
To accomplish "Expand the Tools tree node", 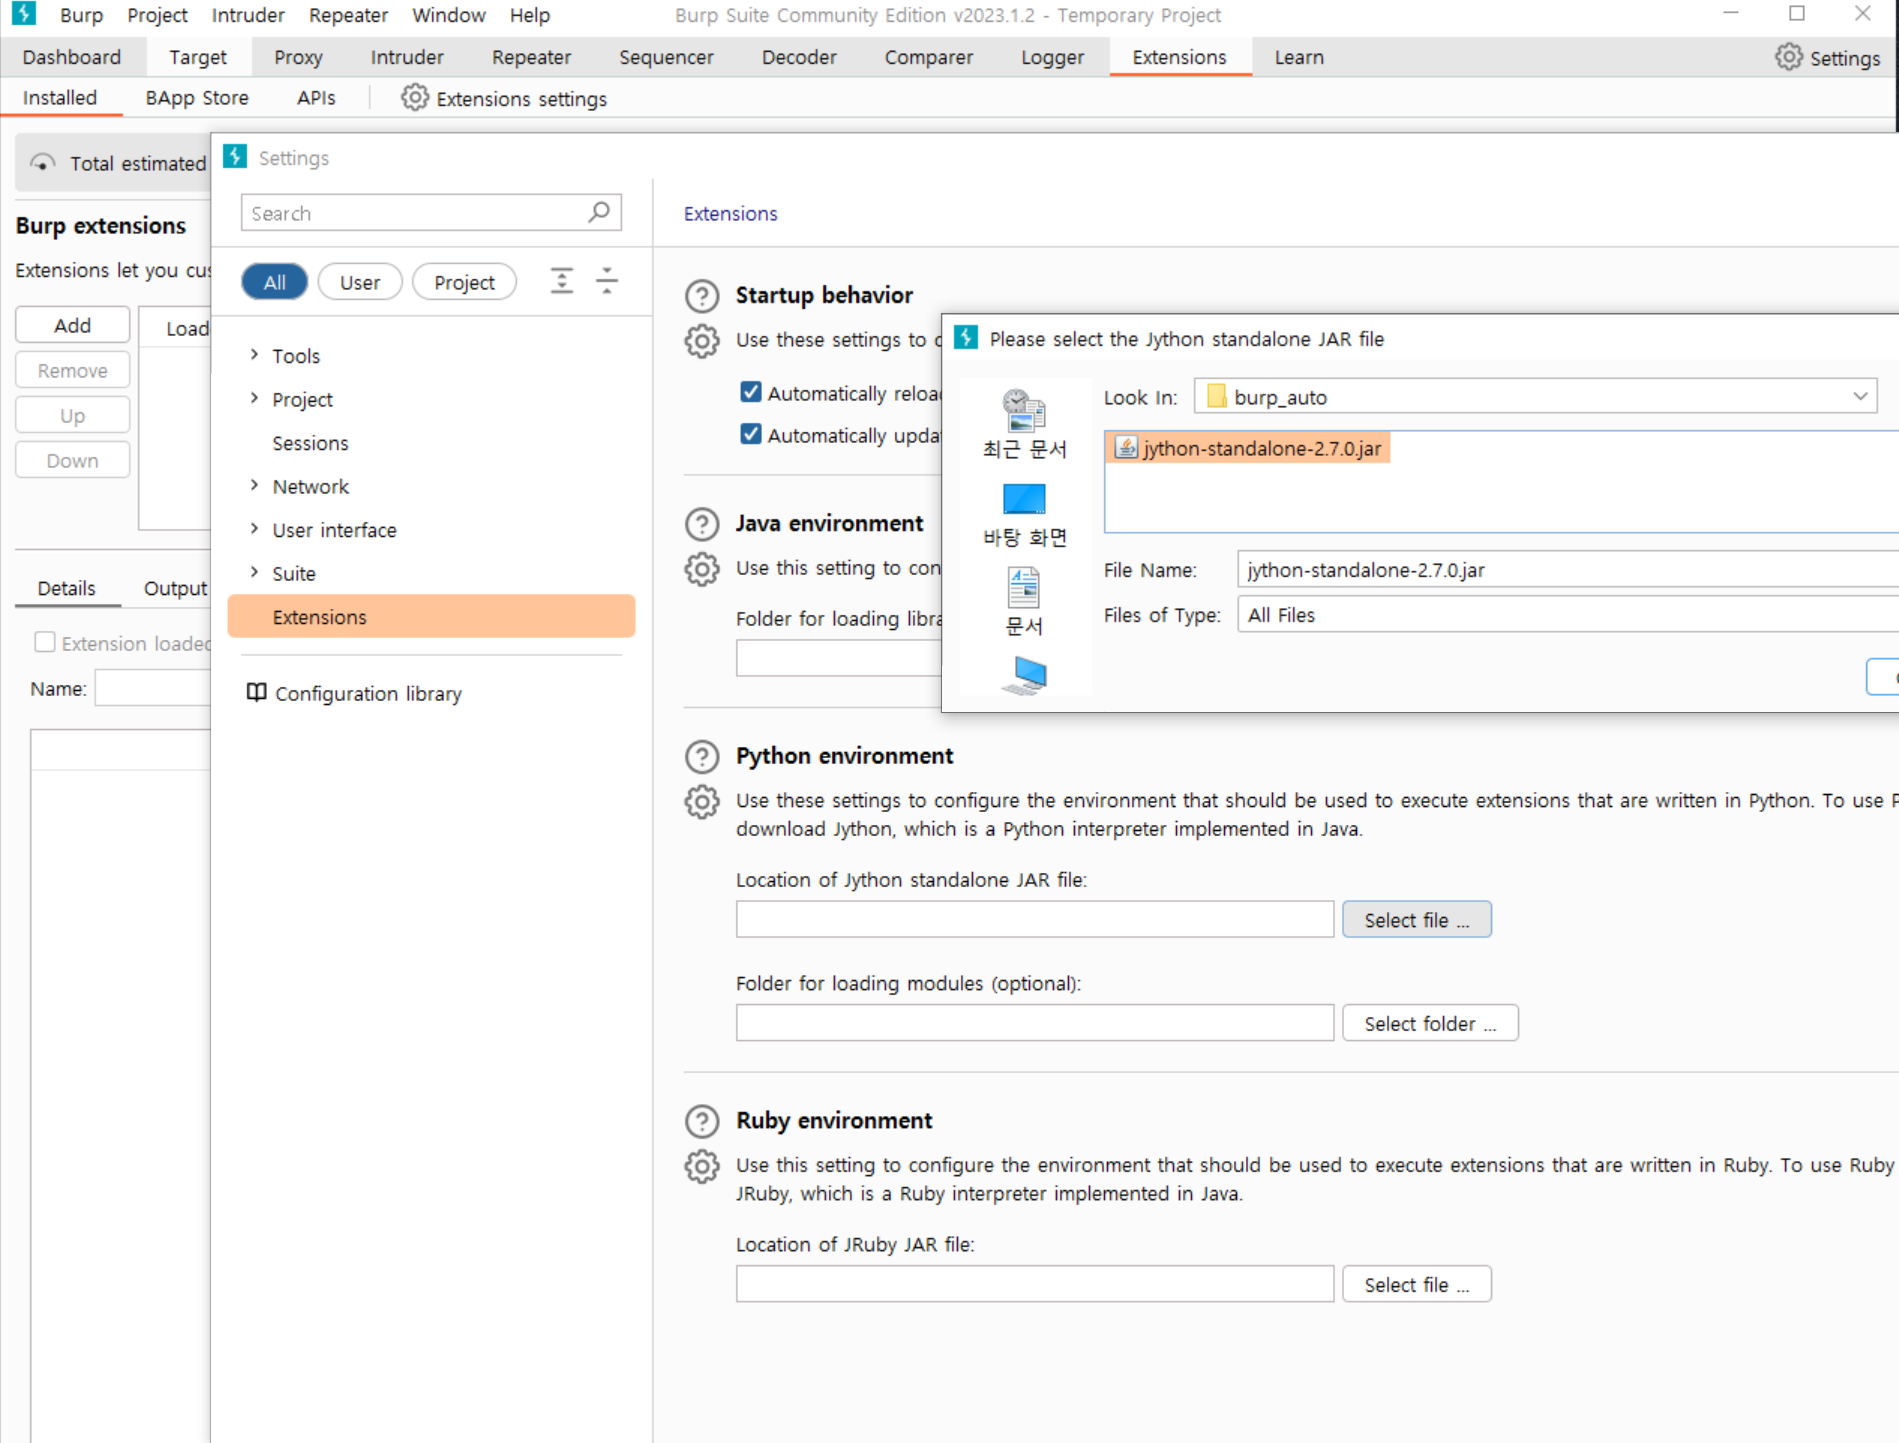I will (x=254, y=355).
